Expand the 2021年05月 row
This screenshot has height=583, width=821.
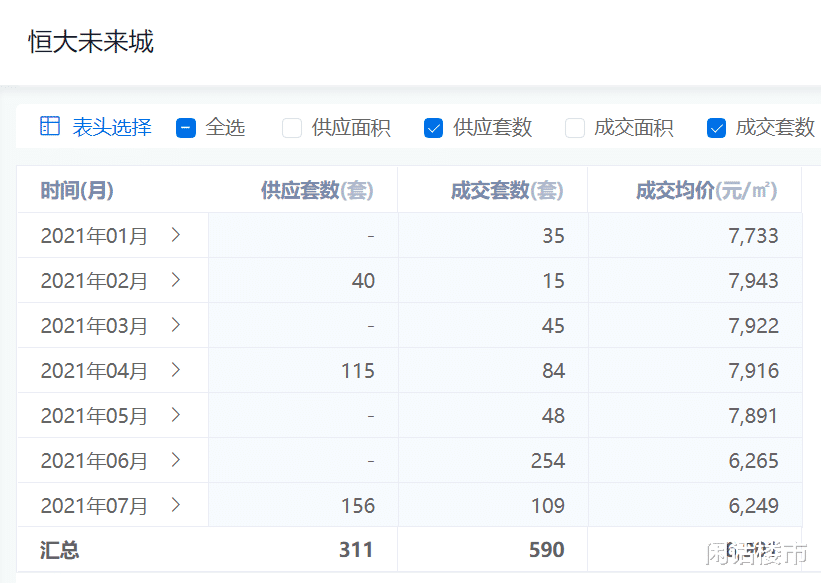[x=176, y=415]
